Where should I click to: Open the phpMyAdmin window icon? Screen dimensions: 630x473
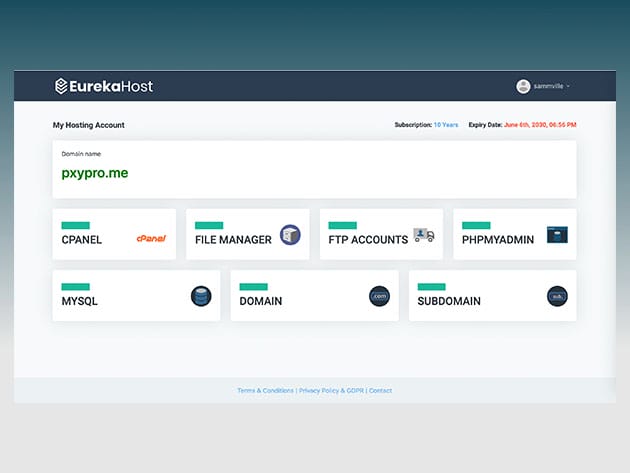tap(557, 235)
